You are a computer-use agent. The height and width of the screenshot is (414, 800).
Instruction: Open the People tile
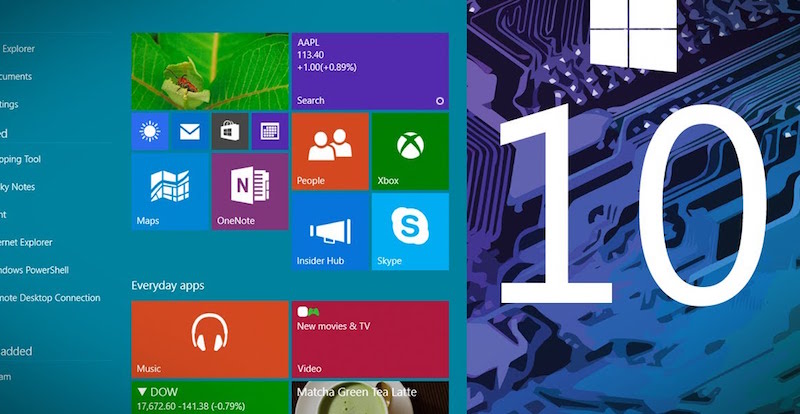tap(330, 152)
